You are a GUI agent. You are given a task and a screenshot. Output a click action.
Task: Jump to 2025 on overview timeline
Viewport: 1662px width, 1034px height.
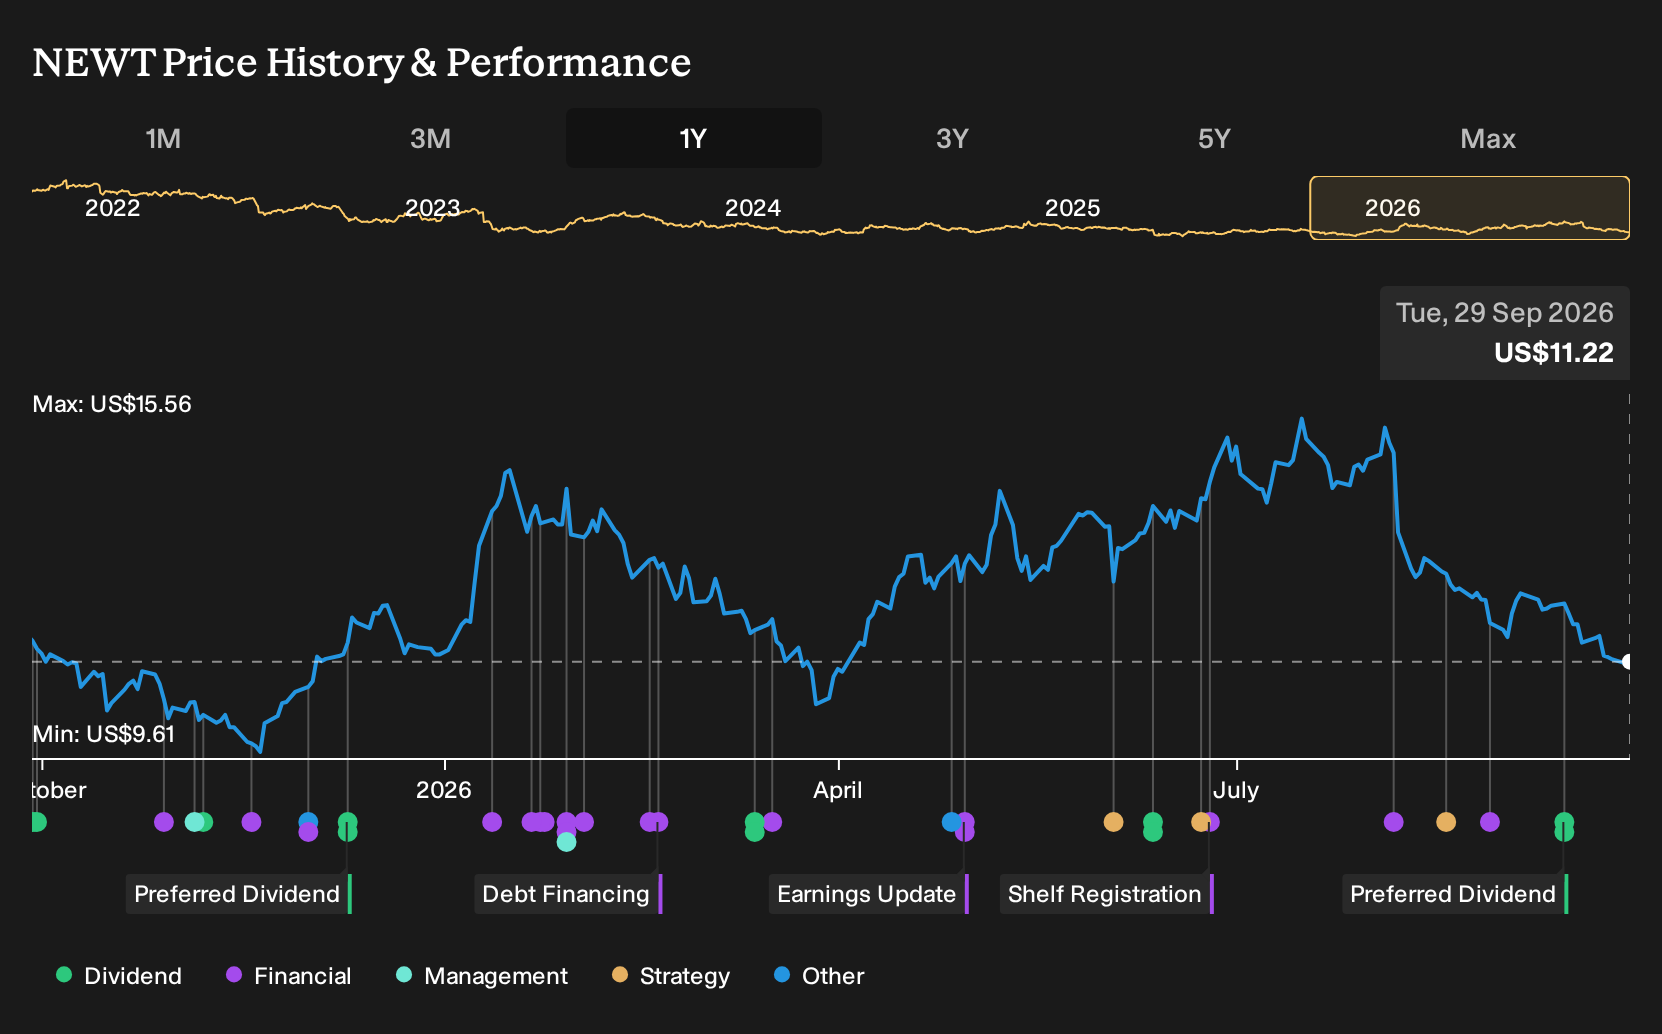[1072, 208]
